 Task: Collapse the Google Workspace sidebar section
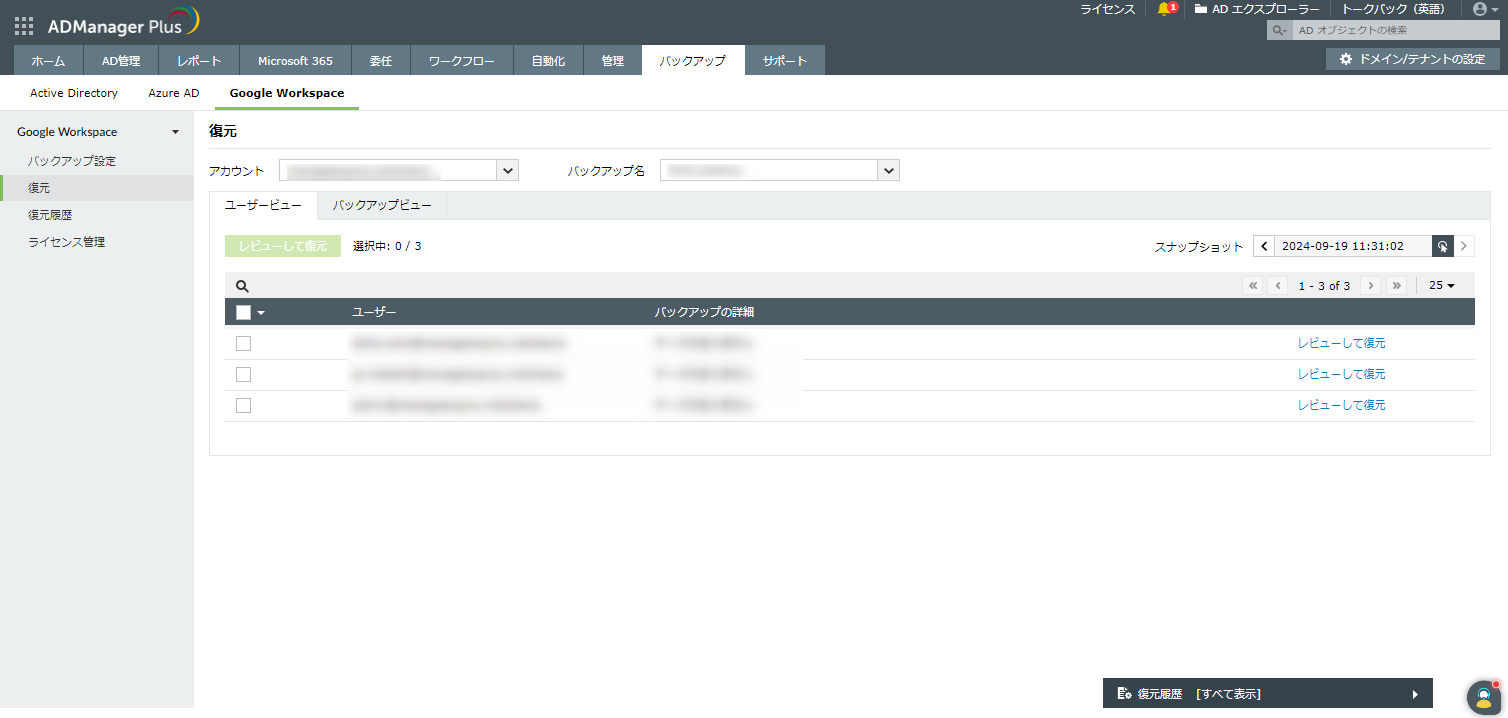[x=176, y=132]
